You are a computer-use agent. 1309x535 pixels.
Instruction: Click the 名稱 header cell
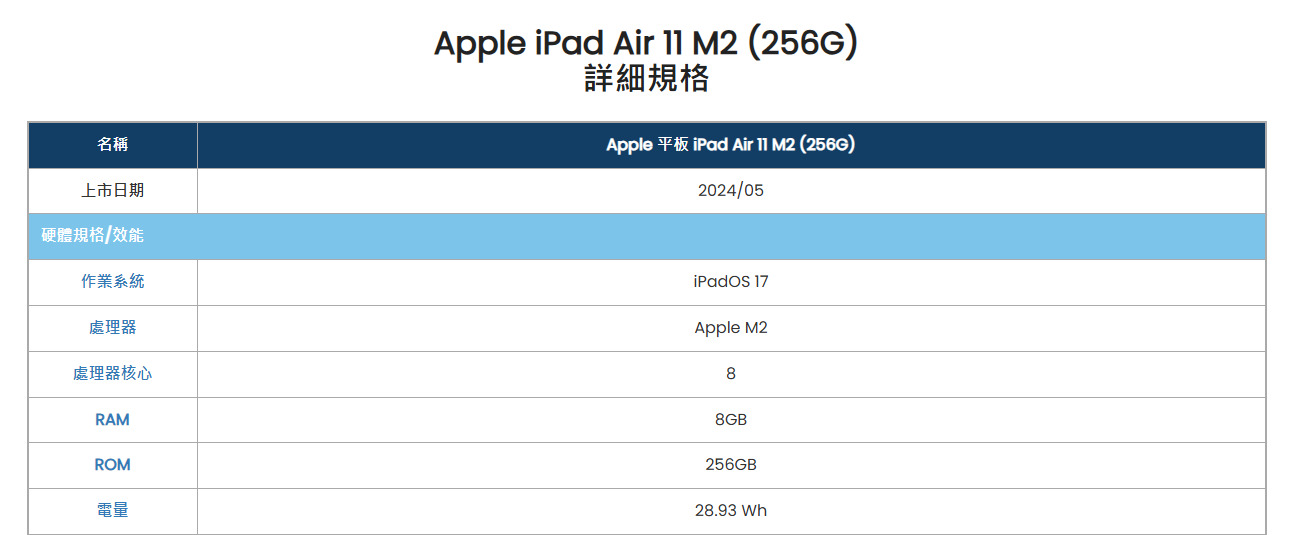point(112,145)
